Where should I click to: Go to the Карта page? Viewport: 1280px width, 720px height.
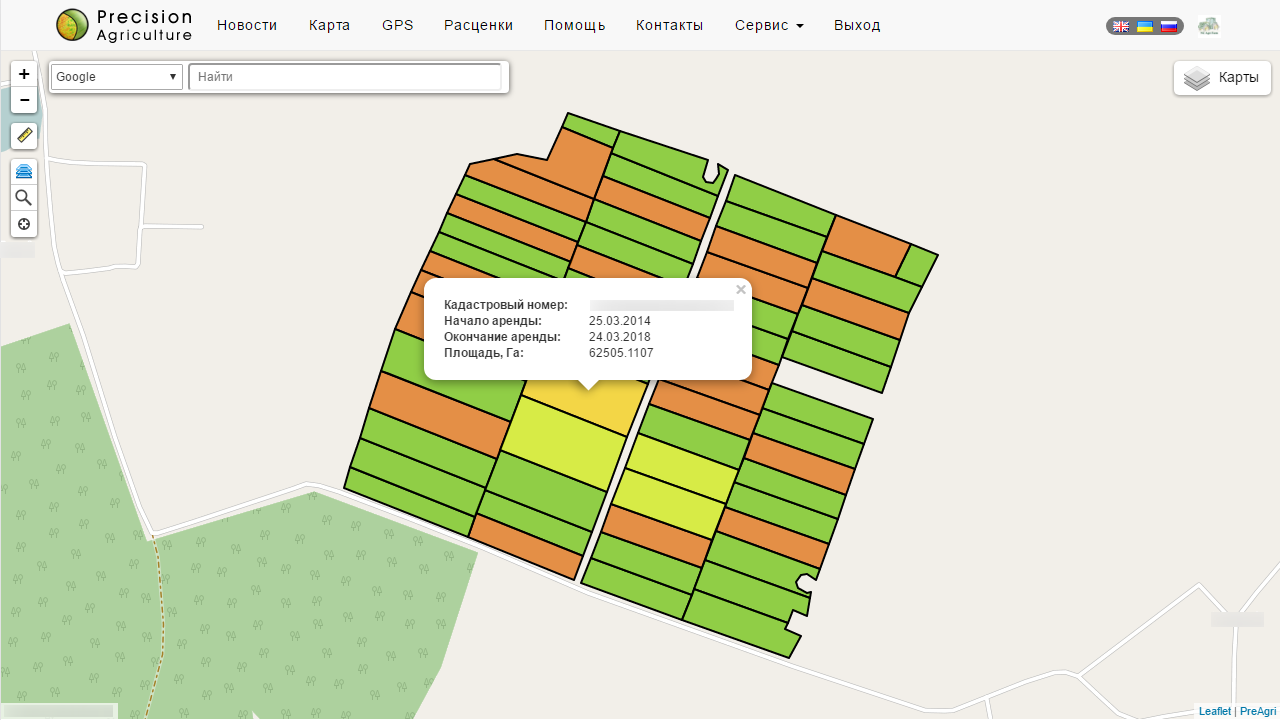point(330,25)
